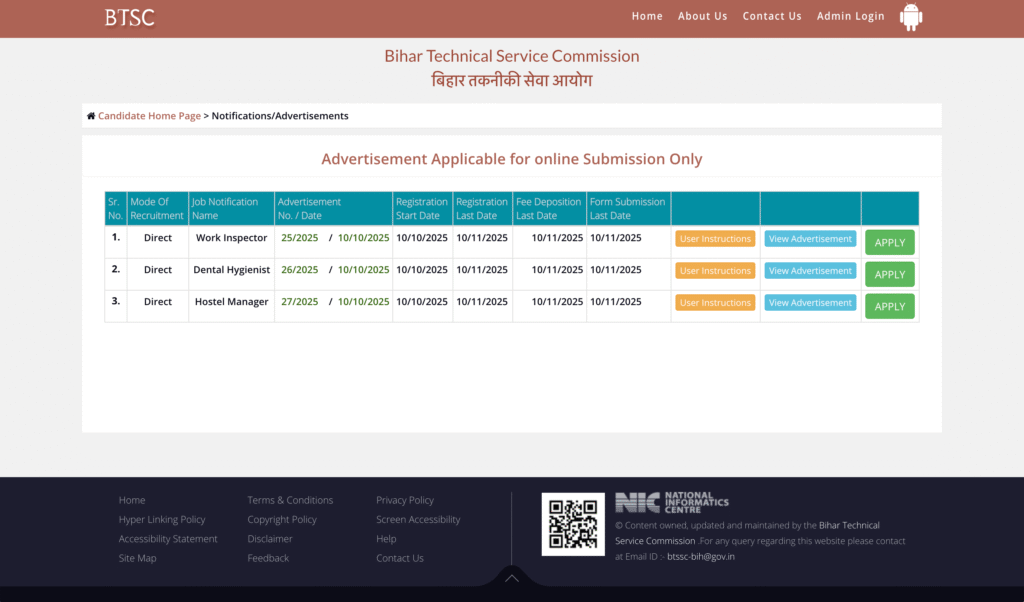Image resolution: width=1024 pixels, height=602 pixels.
Task: Apply for the Work Inspector post
Action: (x=889, y=243)
